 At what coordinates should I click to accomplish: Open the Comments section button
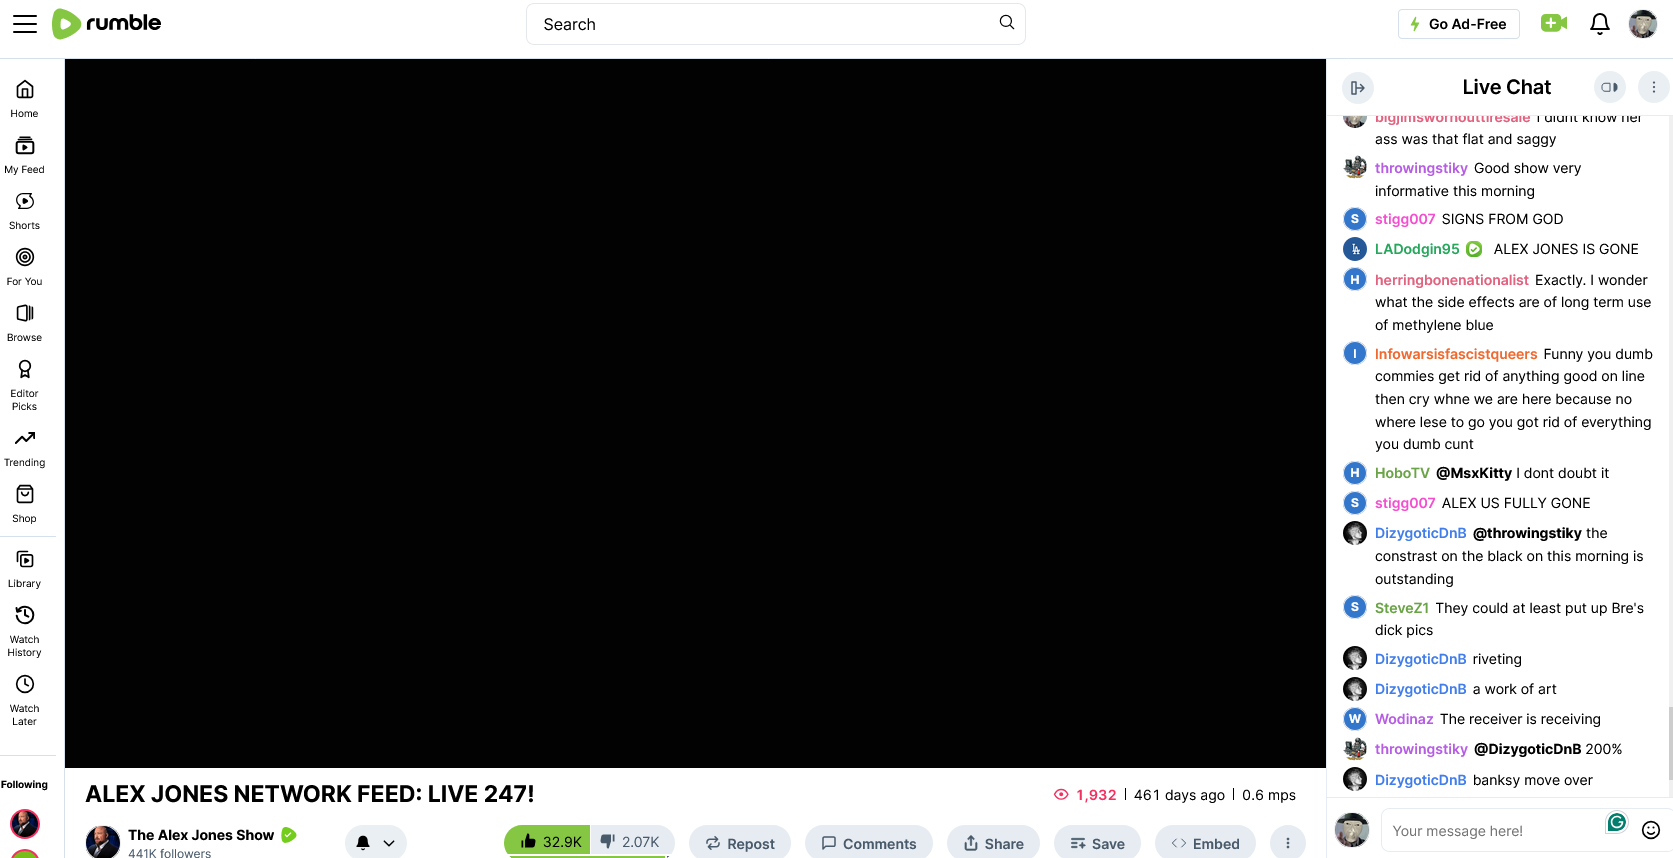tap(869, 843)
